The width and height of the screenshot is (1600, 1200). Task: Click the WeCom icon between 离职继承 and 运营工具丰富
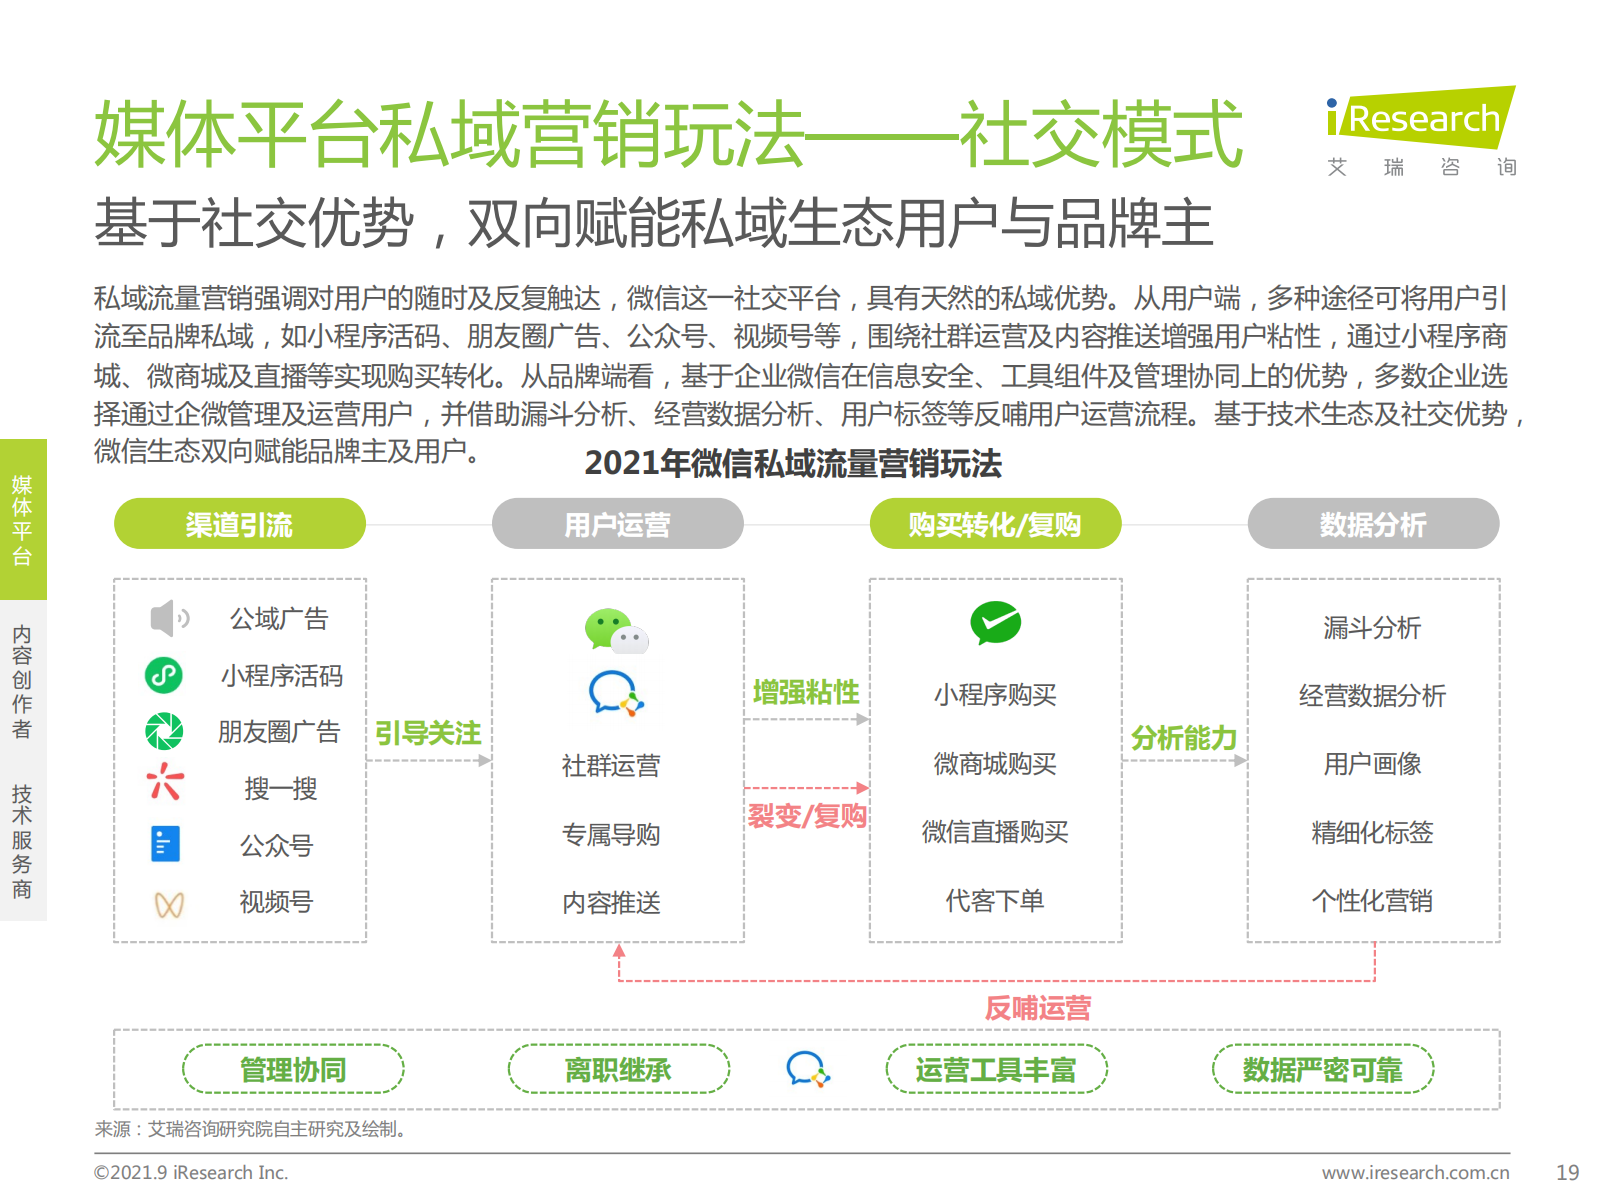(x=808, y=1069)
